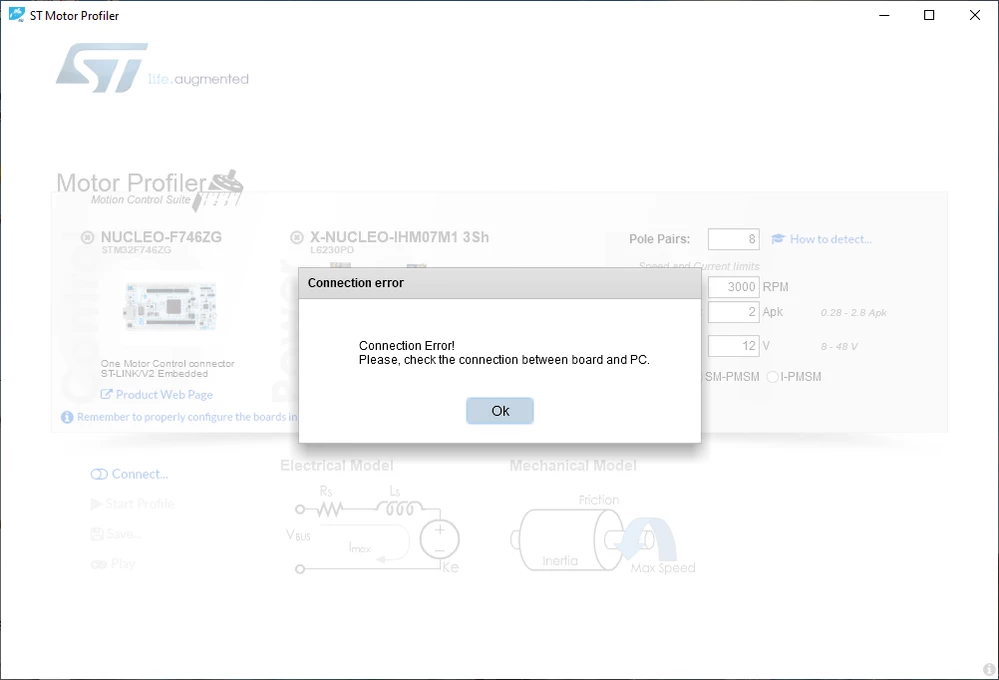Click the Apk max current field

[733, 312]
